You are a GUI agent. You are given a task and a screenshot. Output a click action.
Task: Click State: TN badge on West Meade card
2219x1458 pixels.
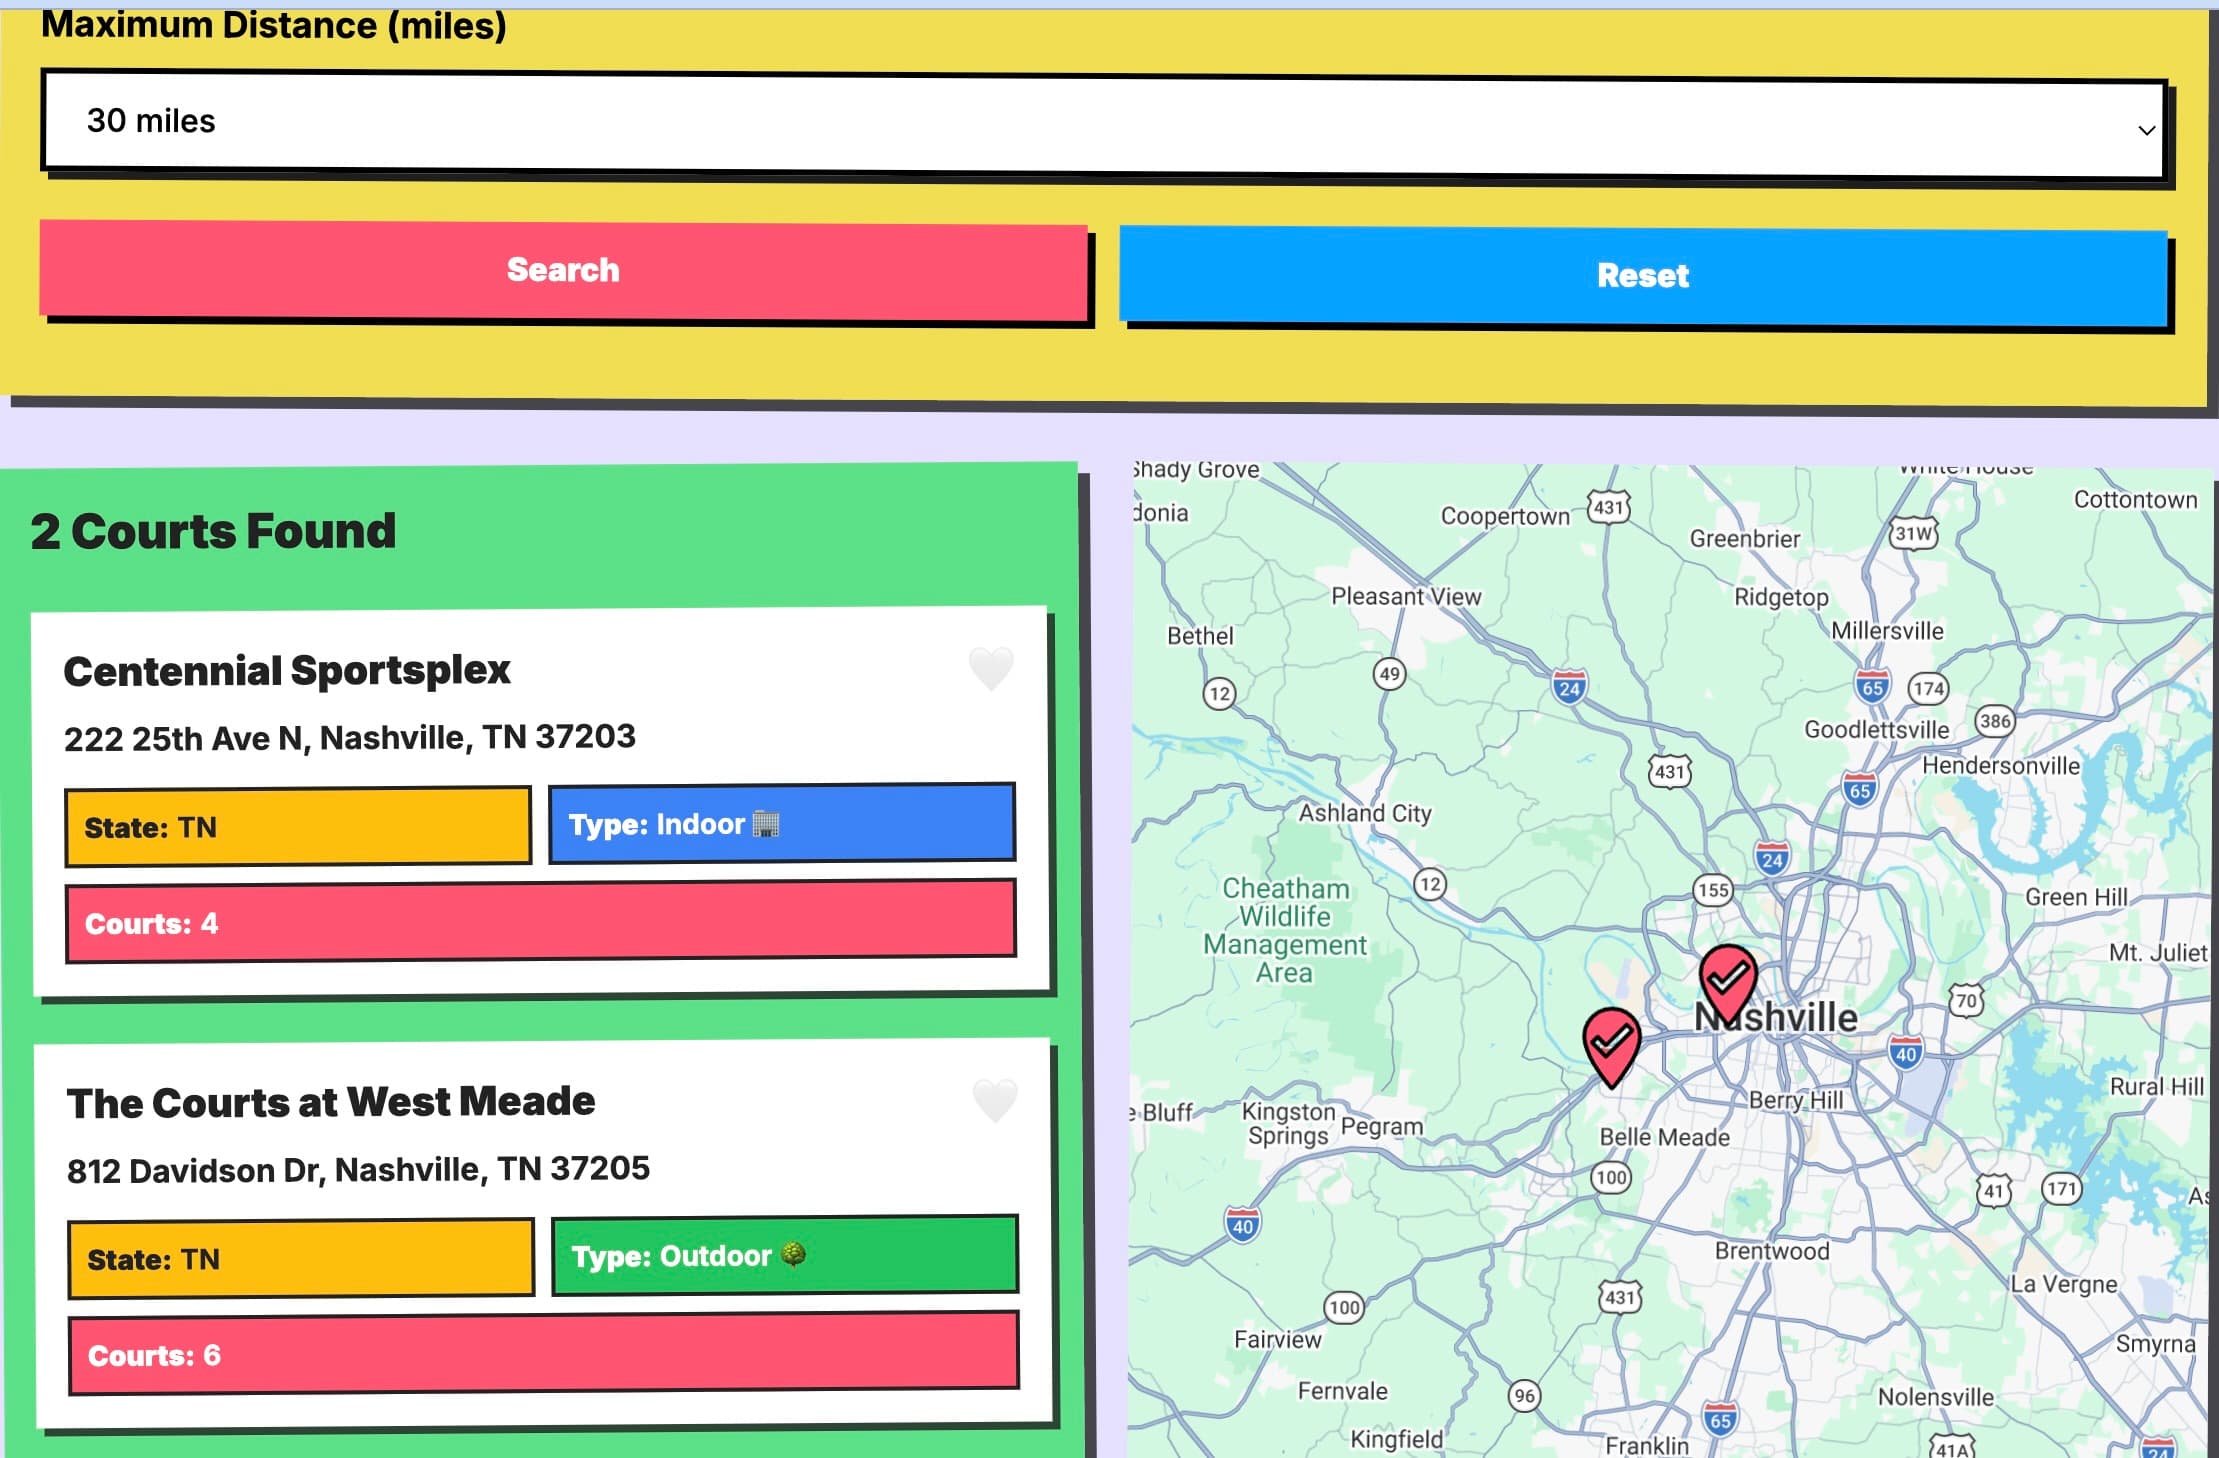[301, 1258]
